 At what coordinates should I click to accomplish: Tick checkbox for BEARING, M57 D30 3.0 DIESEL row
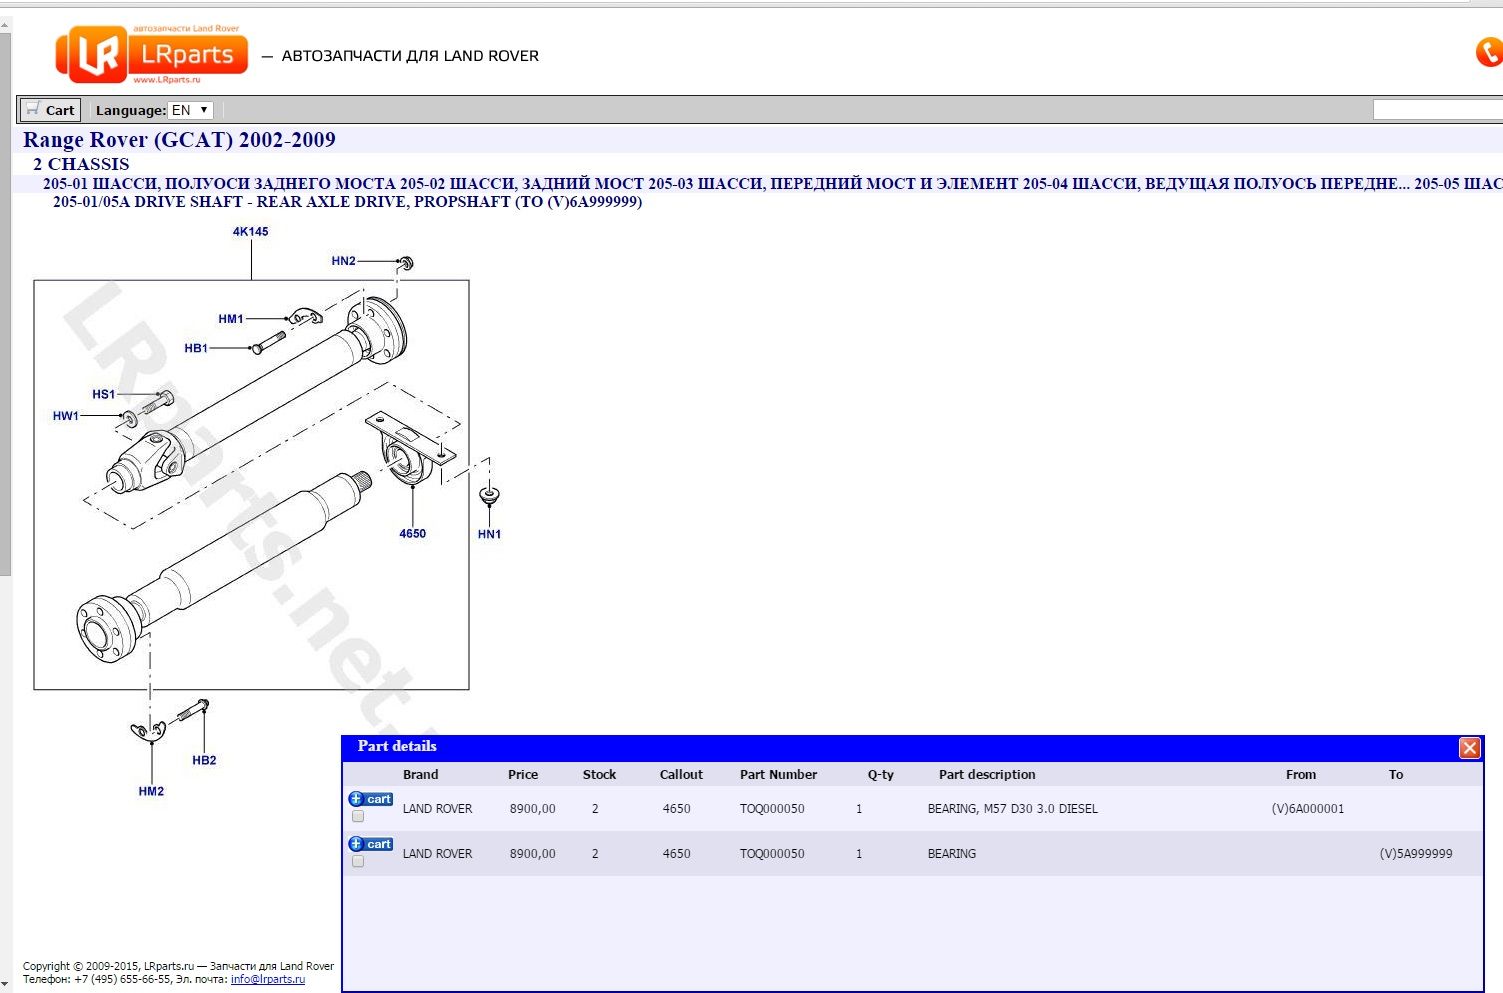[358, 817]
